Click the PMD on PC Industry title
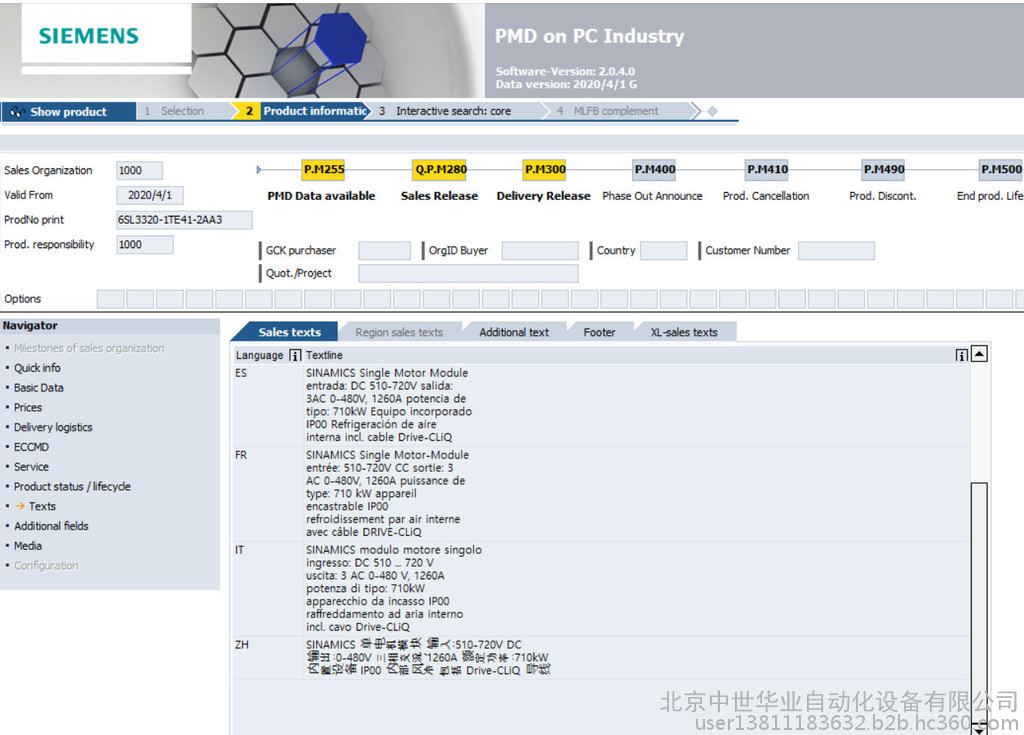 (589, 36)
